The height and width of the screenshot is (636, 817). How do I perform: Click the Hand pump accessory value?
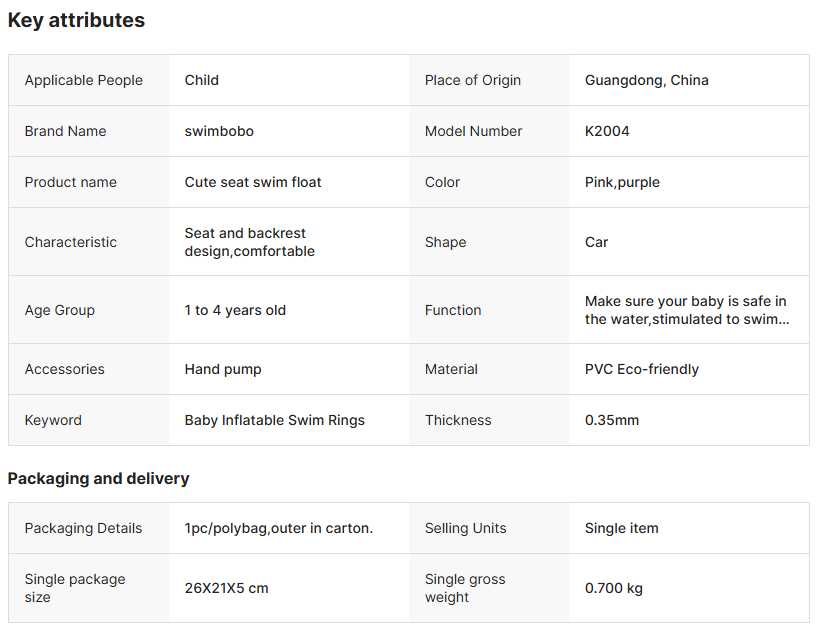[x=223, y=369]
